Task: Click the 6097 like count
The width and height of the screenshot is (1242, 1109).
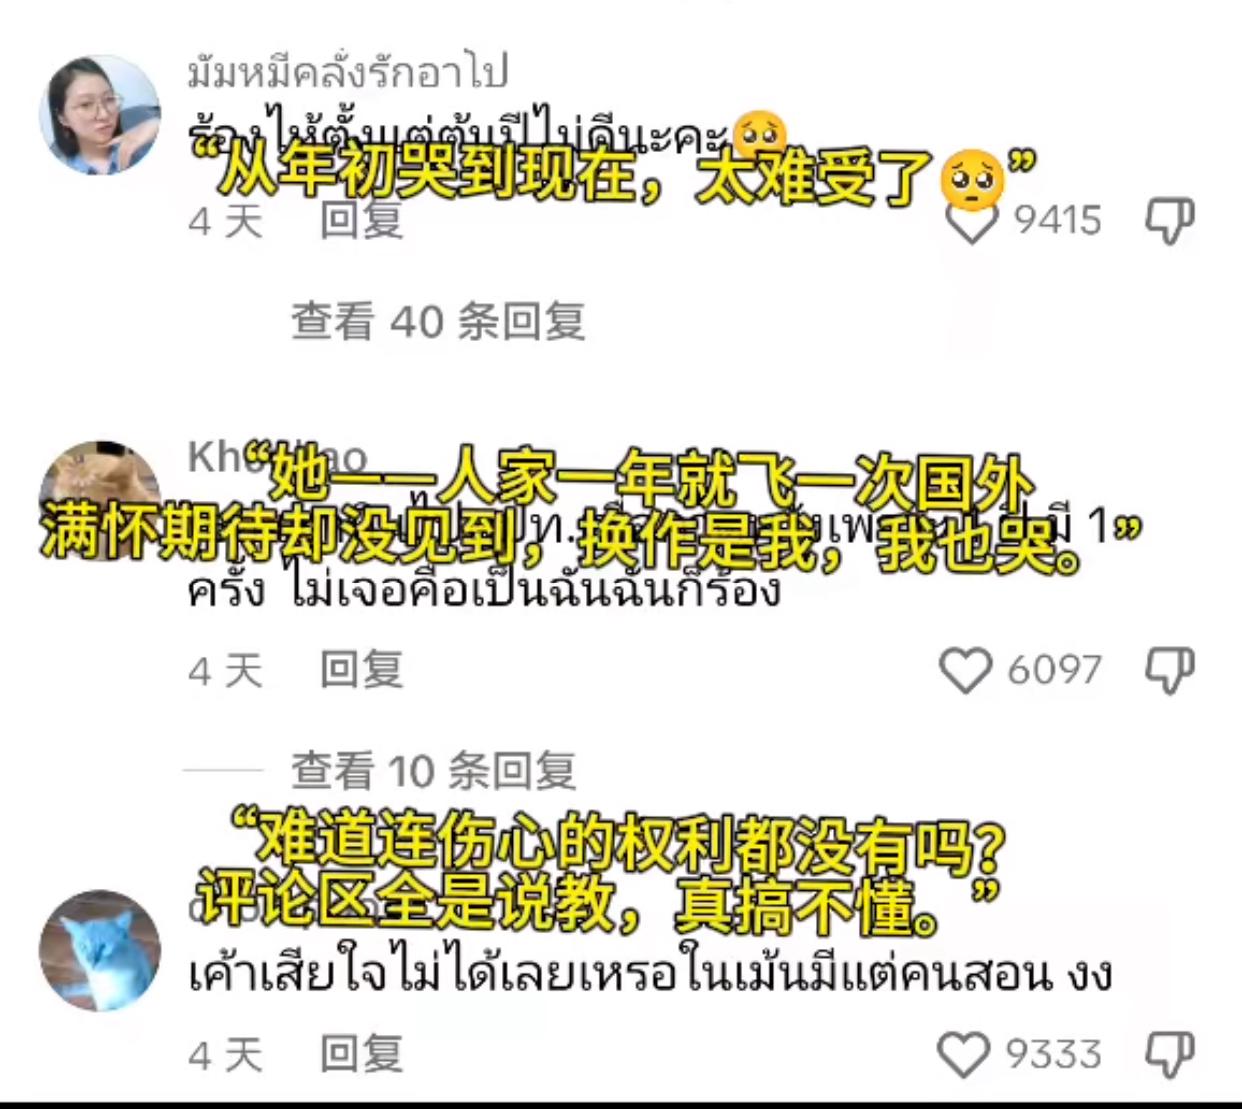Action: coord(1054,670)
